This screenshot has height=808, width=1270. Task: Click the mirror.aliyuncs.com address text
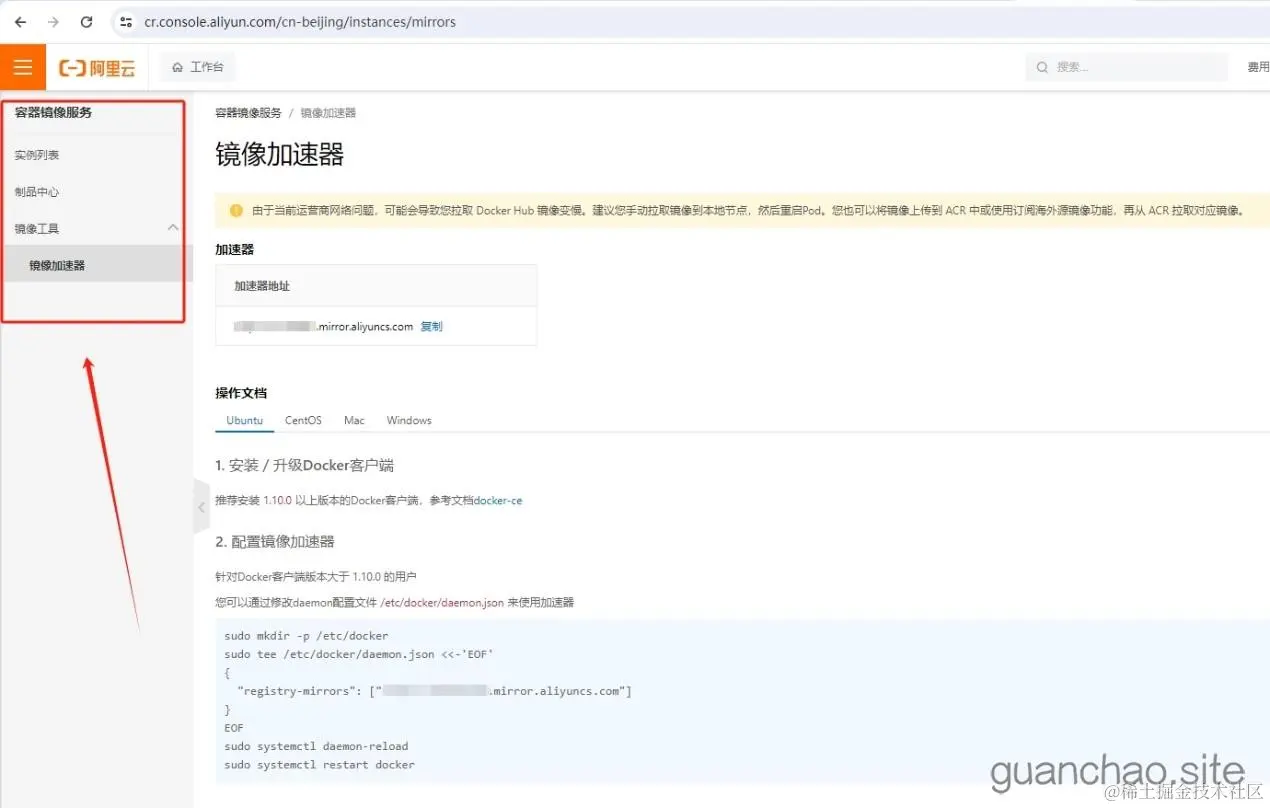[364, 326]
